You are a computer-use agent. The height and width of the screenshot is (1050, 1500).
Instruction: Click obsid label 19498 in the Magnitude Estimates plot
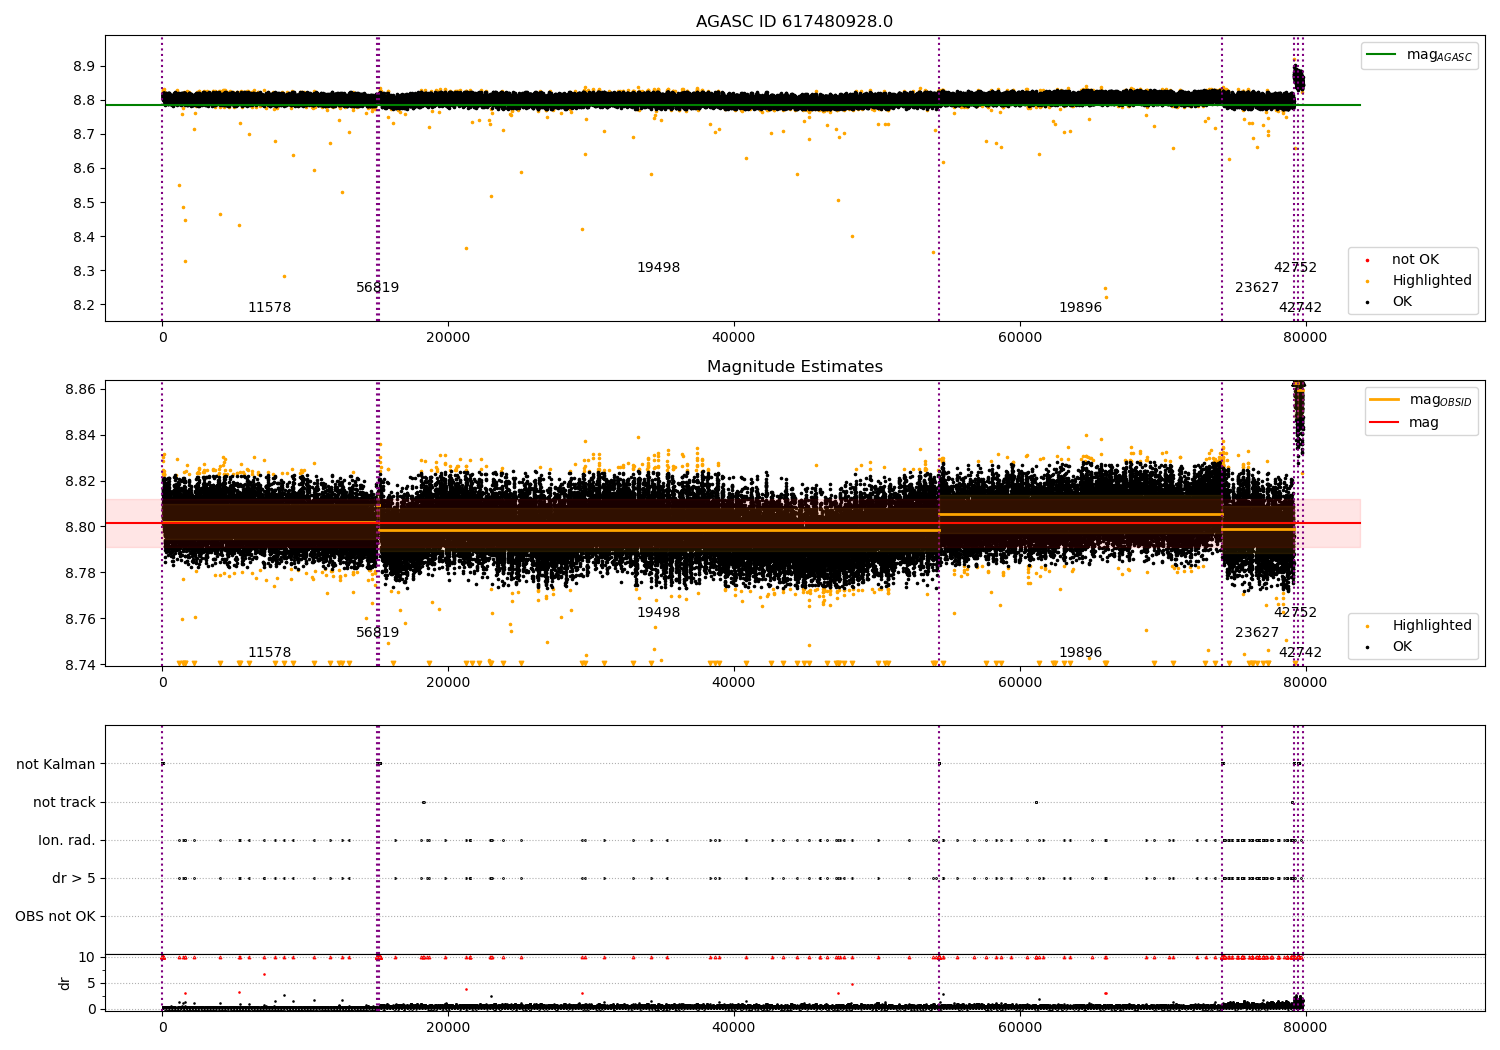click(658, 613)
